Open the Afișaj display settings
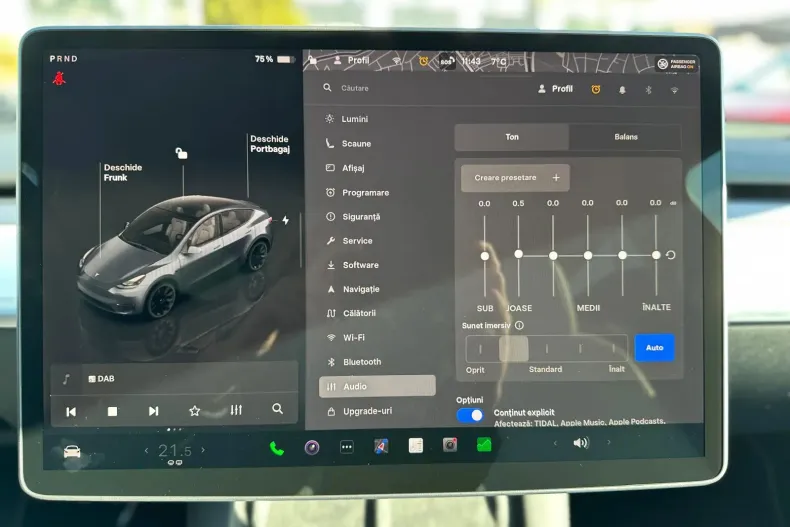This screenshot has width=790, height=527. pos(346,168)
